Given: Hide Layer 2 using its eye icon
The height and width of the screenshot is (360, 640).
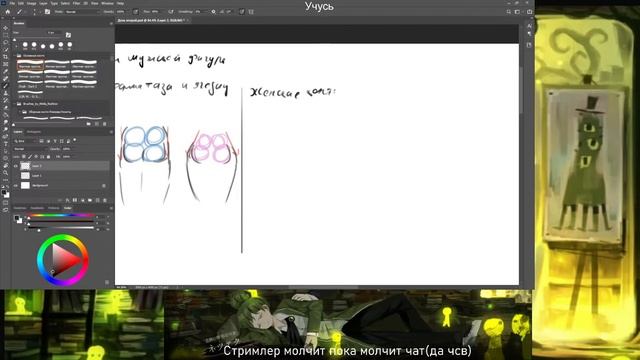Looking at the screenshot, I should [16, 166].
